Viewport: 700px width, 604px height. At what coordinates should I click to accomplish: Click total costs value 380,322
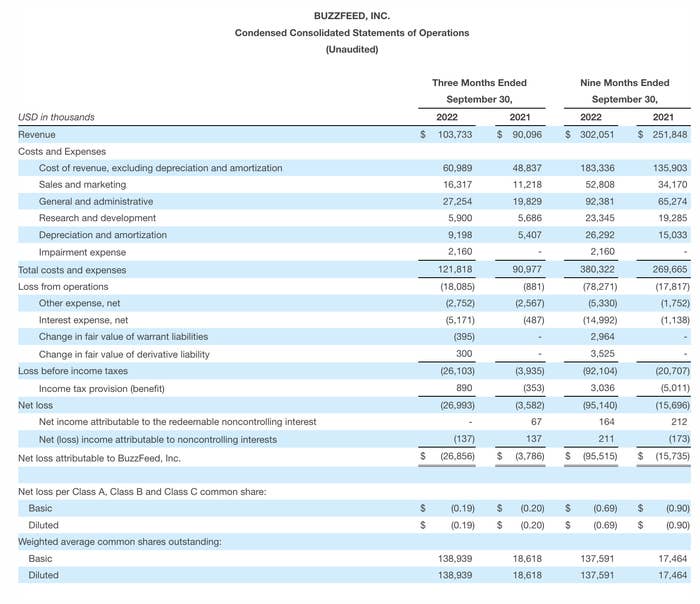597,269
